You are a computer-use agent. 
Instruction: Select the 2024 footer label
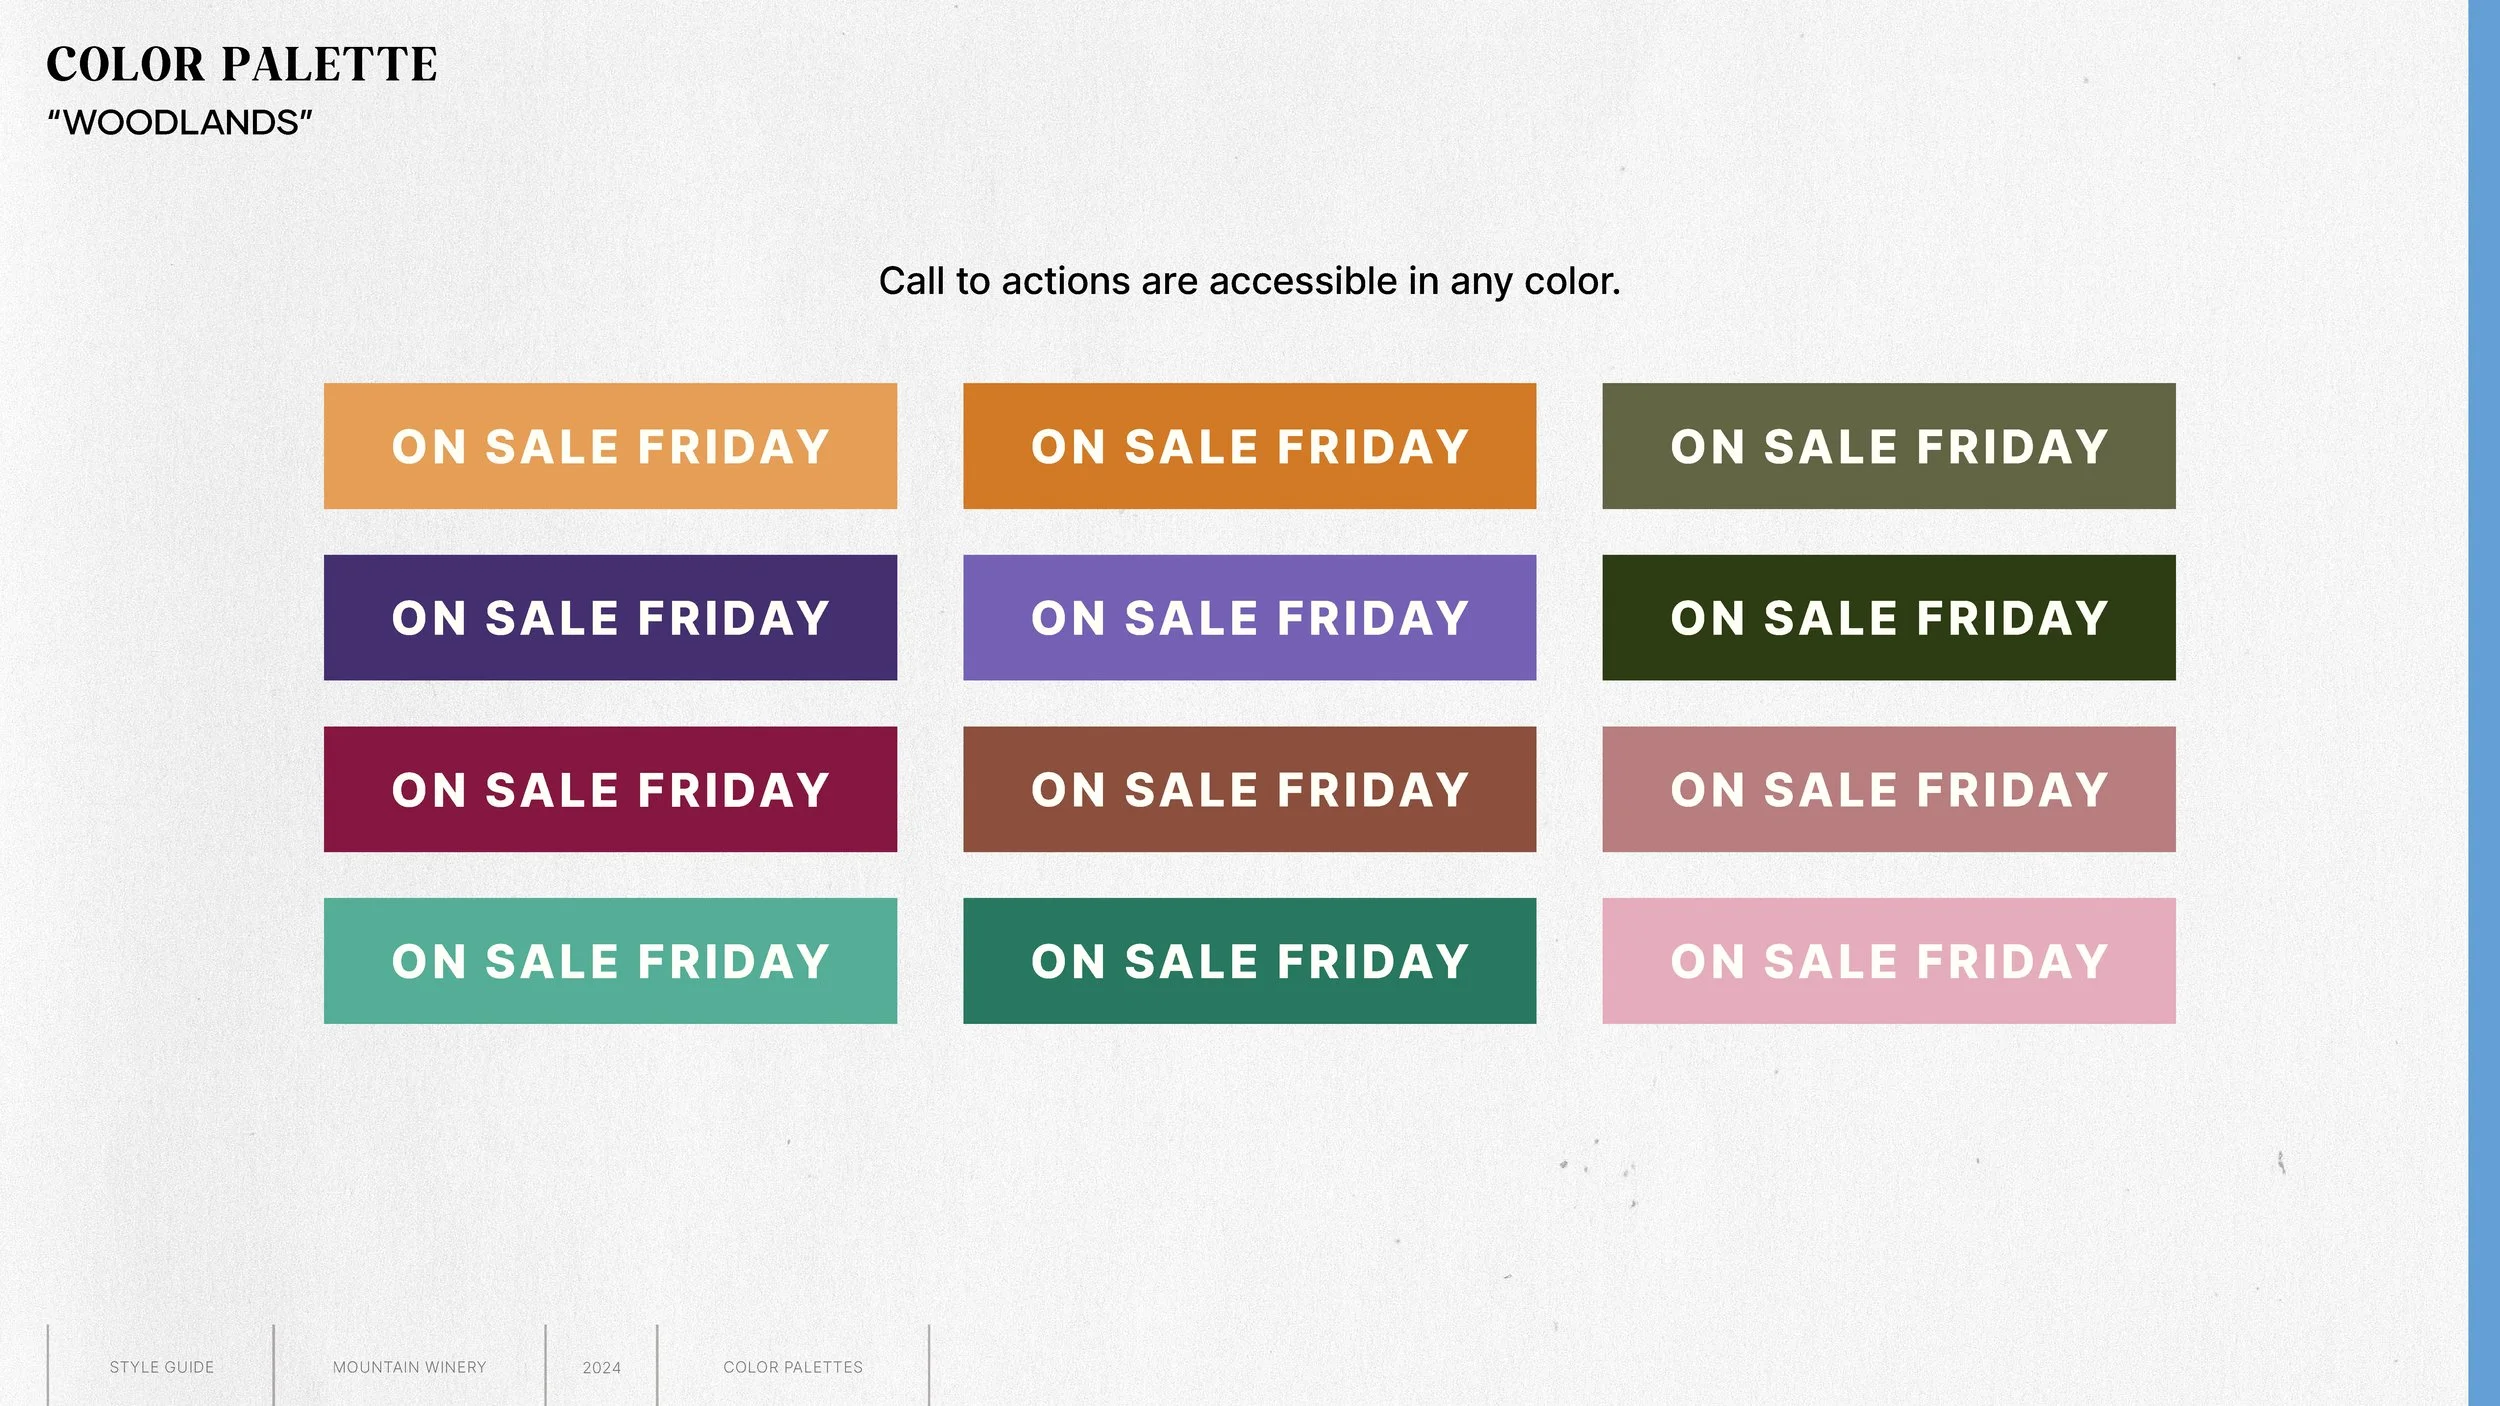601,1368
